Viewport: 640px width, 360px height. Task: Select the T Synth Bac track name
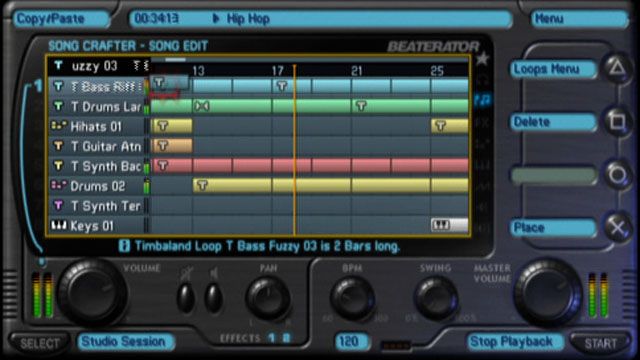click(106, 166)
